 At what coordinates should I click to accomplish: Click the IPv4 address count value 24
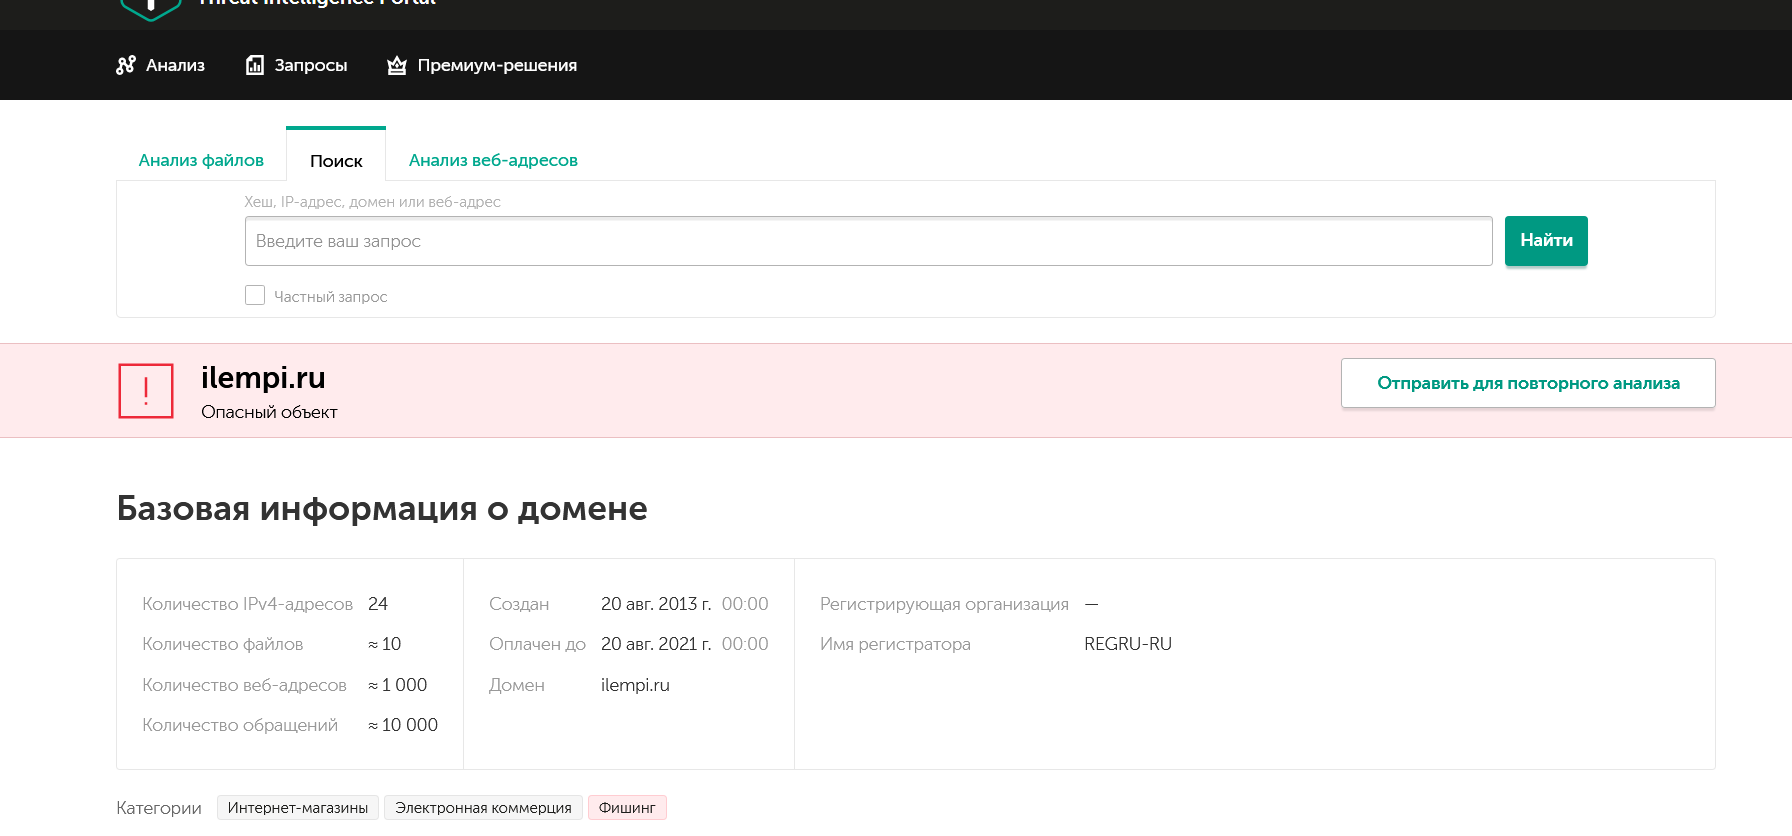[378, 604]
